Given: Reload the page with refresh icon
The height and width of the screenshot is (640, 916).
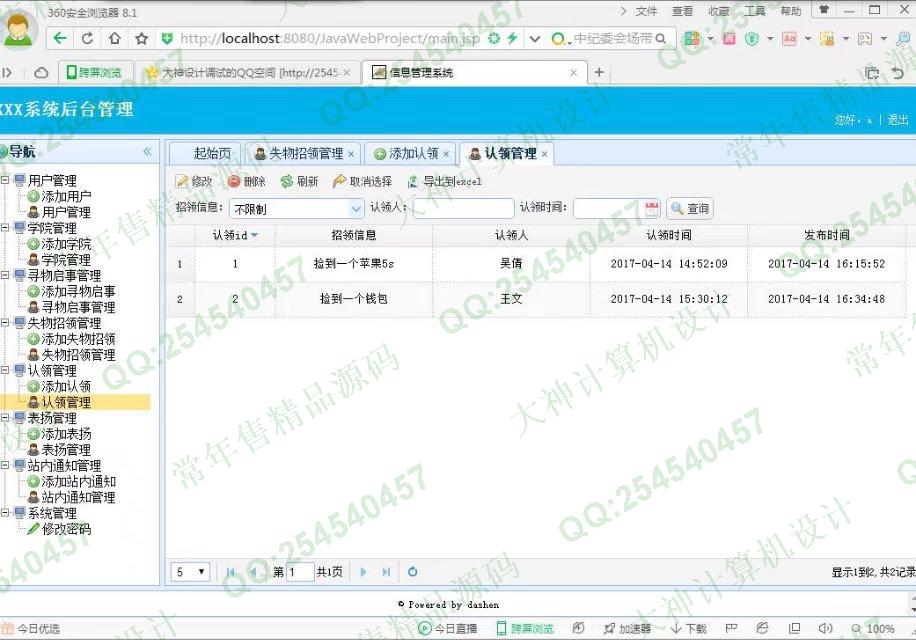Looking at the screenshot, I should pos(87,39).
